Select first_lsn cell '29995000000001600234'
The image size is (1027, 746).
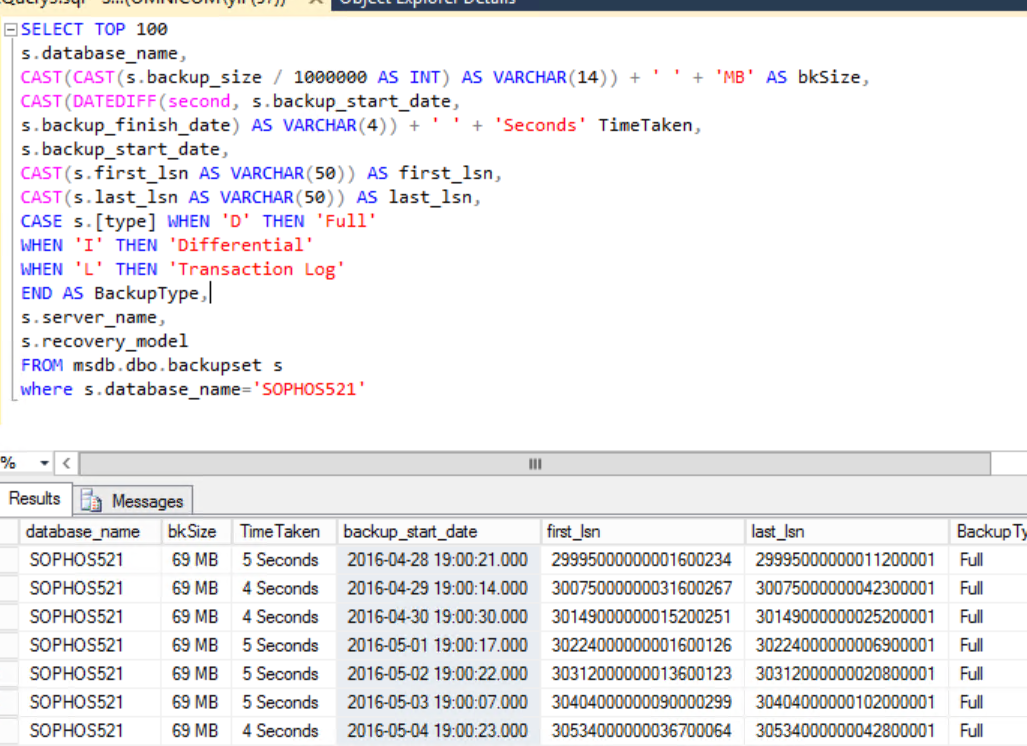[643, 560]
